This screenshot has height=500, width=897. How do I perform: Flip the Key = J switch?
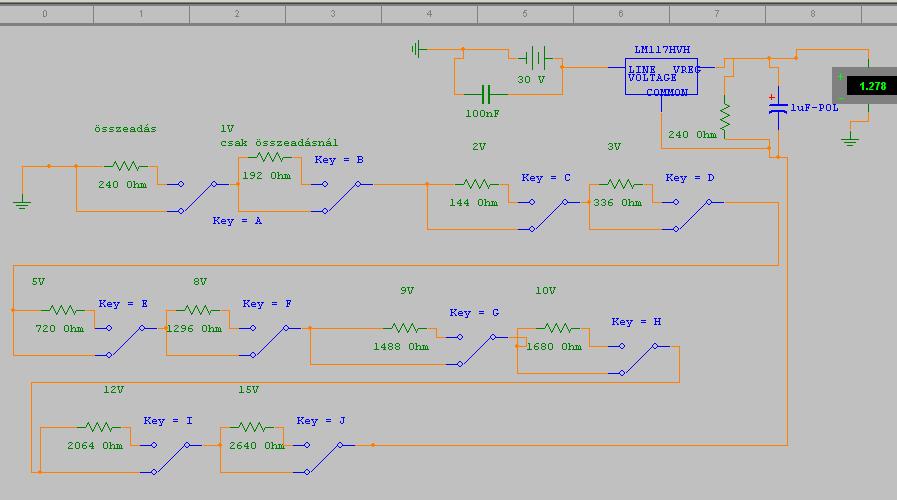tap(324, 458)
